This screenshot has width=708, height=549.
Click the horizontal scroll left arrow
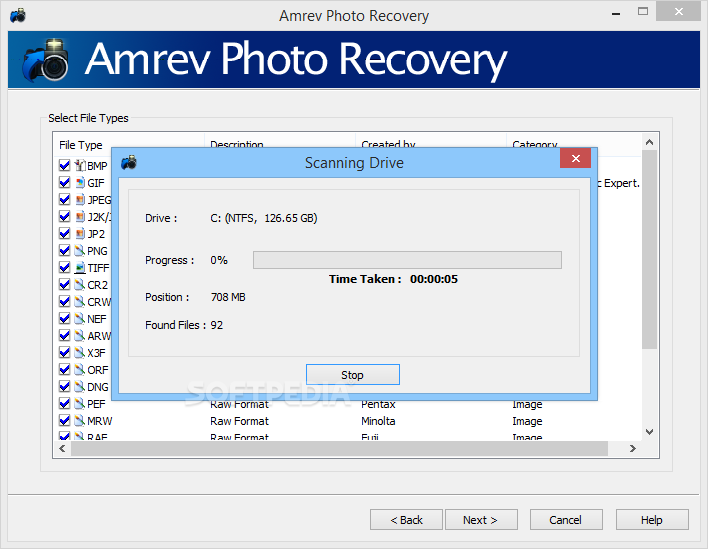(x=62, y=449)
